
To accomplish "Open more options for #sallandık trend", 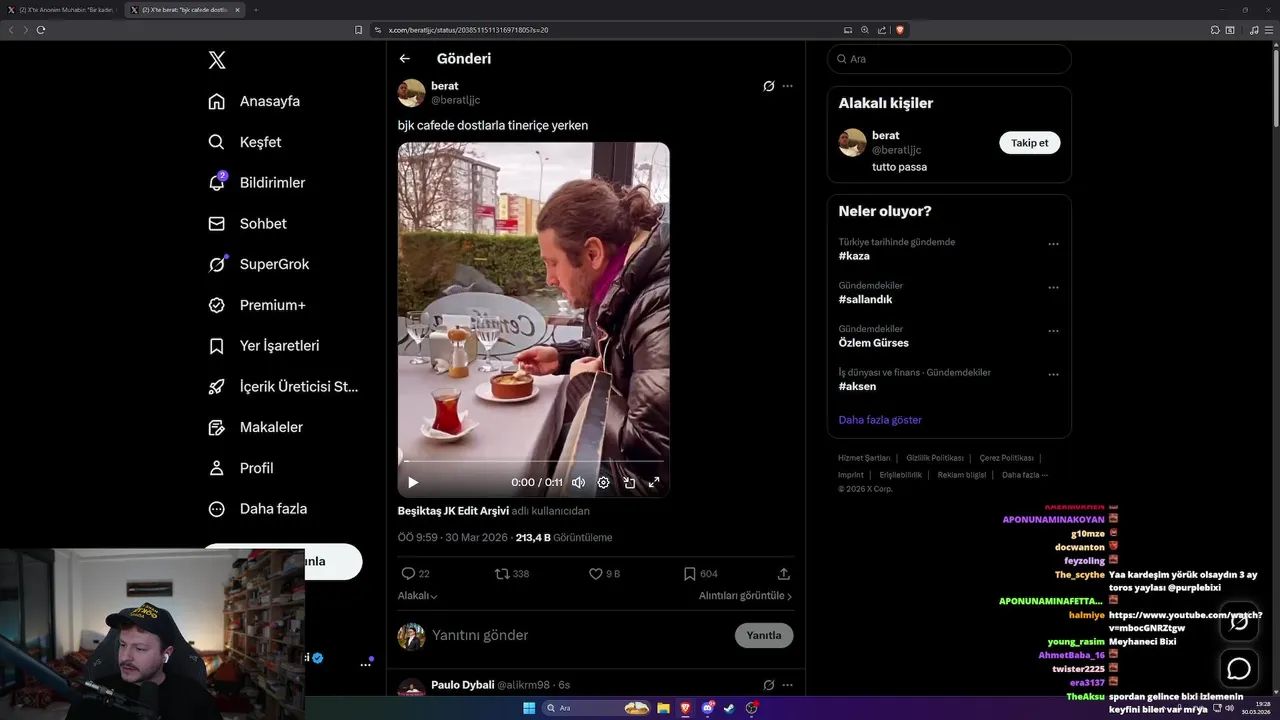I will [1053, 288].
